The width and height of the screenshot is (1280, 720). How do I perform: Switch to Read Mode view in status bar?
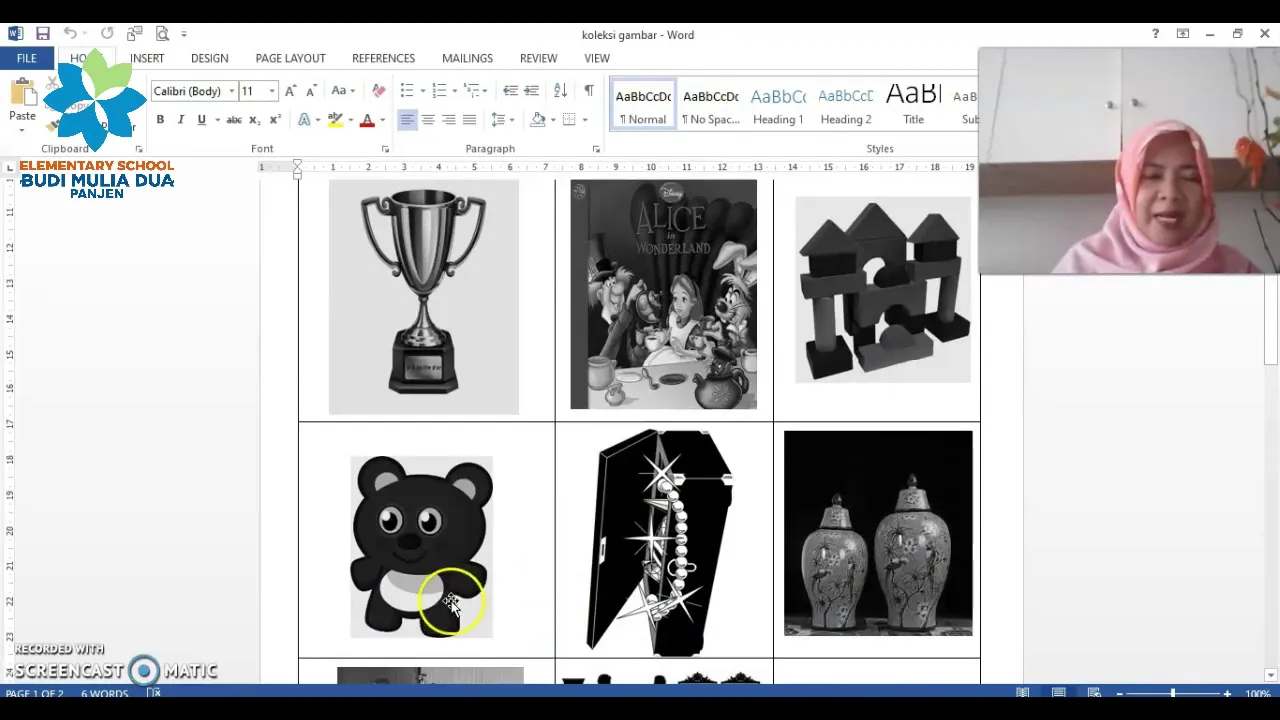(x=1023, y=693)
